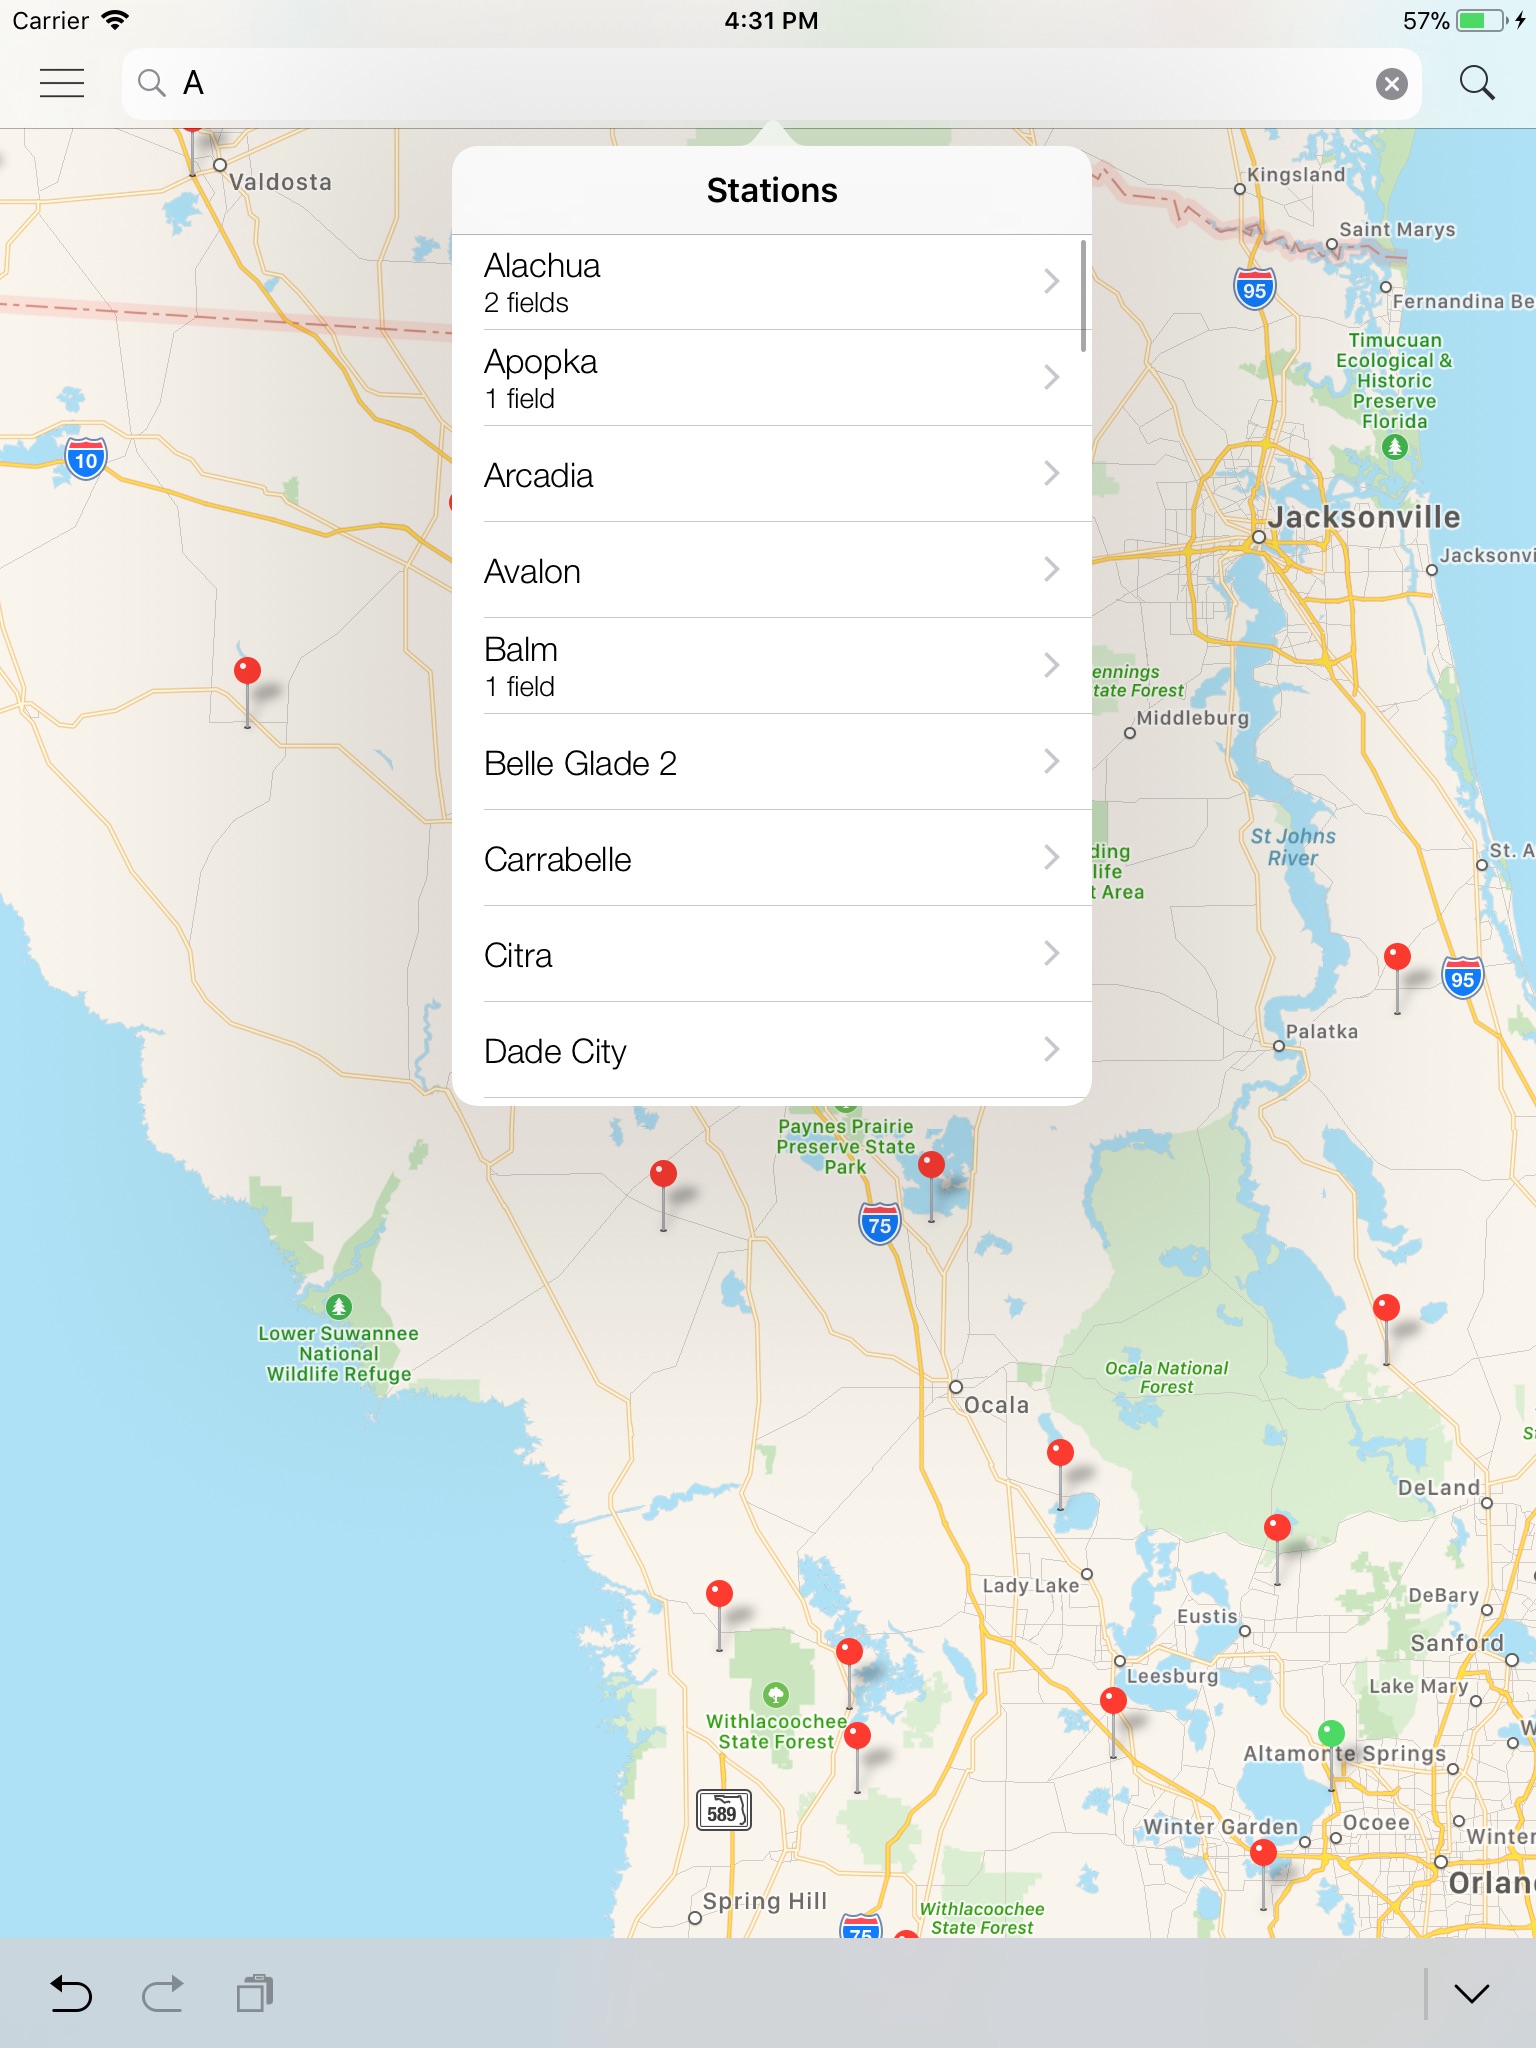Expand Arcadia row chevron
The width and height of the screenshot is (1536, 2048).
pos(1051,473)
